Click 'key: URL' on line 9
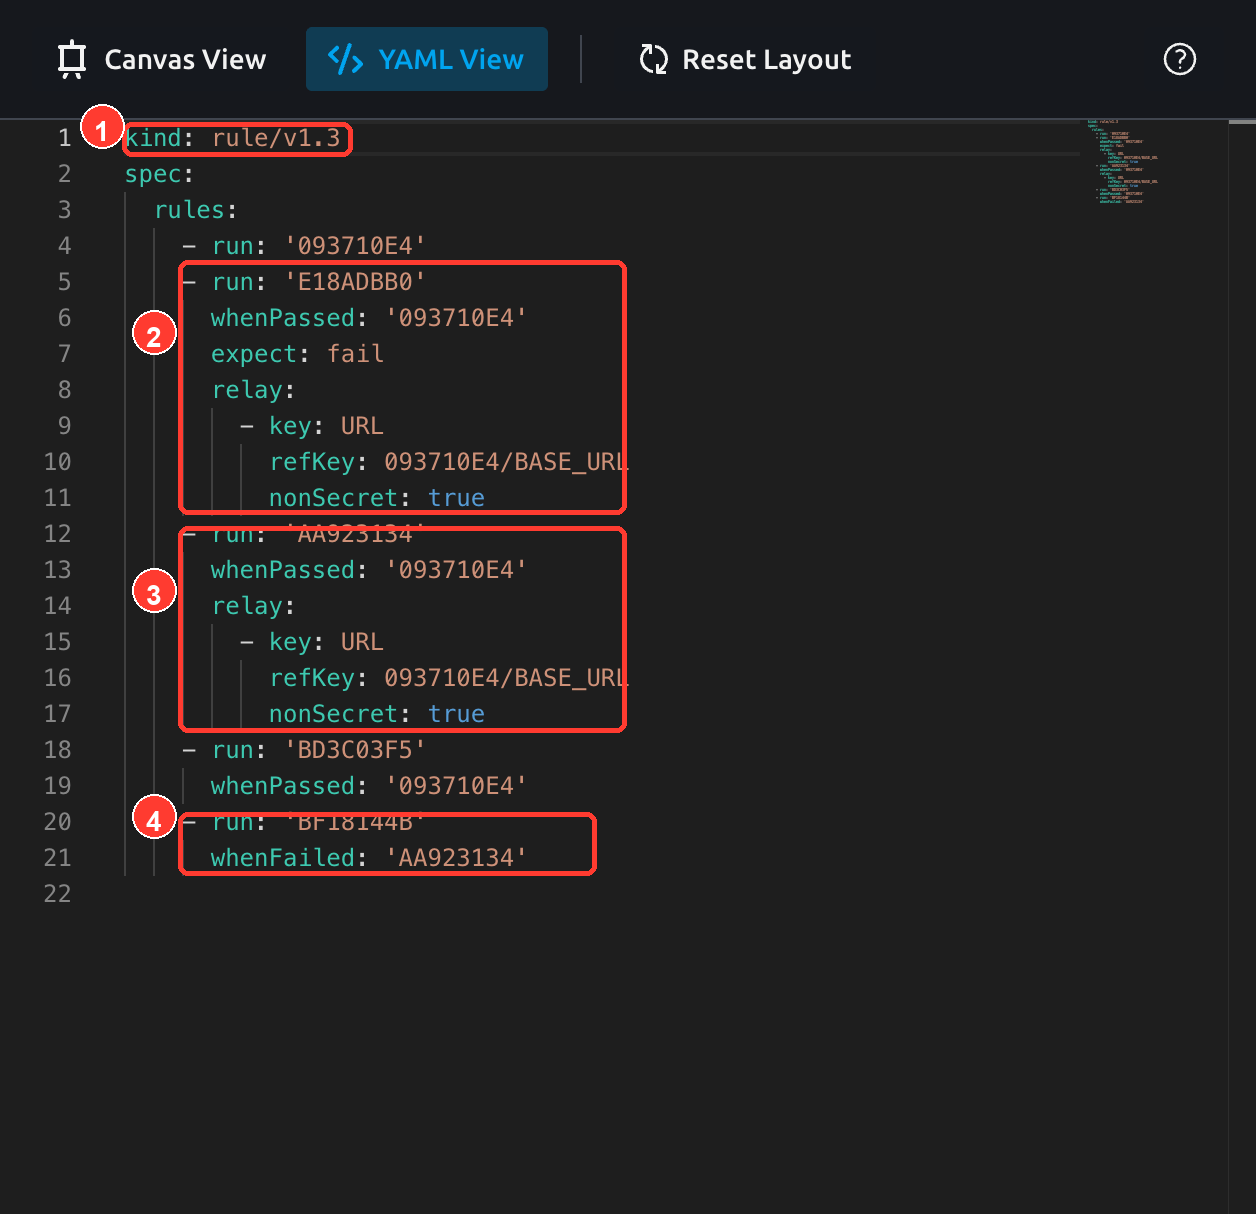This screenshot has height=1214, width=1256. [x=326, y=426]
